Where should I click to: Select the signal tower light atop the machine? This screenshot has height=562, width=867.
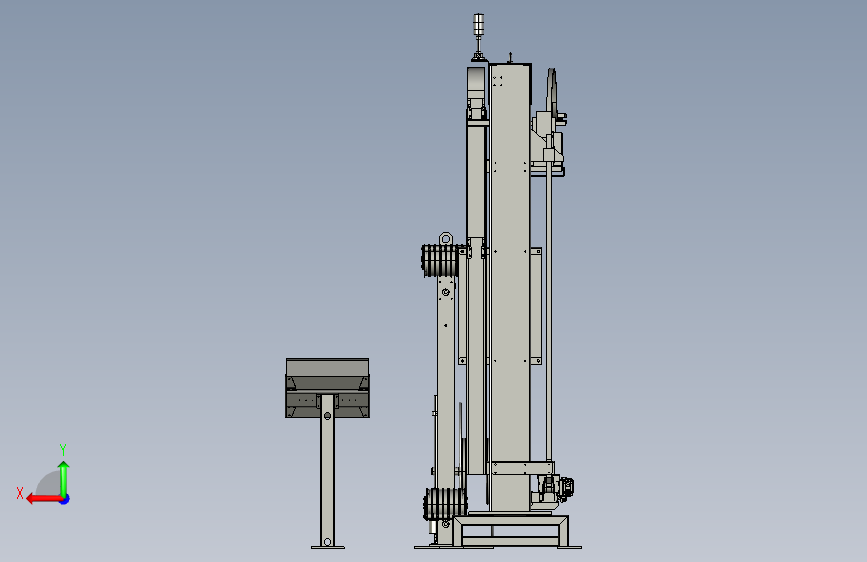pyautogui.click(x=478, y=37)
